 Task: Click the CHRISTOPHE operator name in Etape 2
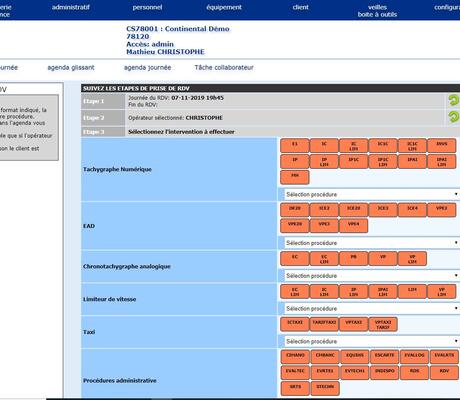[204, 118]
